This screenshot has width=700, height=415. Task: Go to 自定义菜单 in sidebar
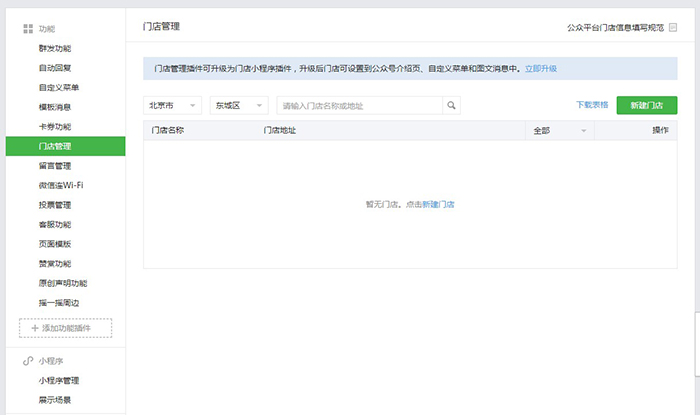coord(58,88)
